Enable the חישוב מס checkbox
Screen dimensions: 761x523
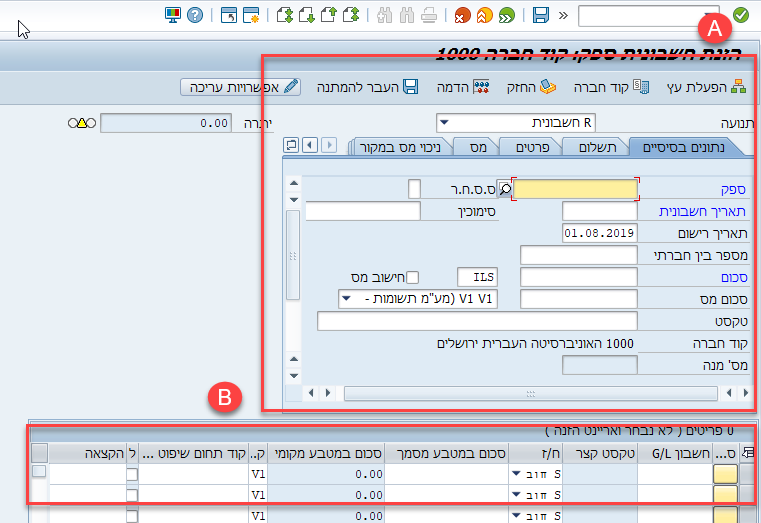tap(412, 278)
